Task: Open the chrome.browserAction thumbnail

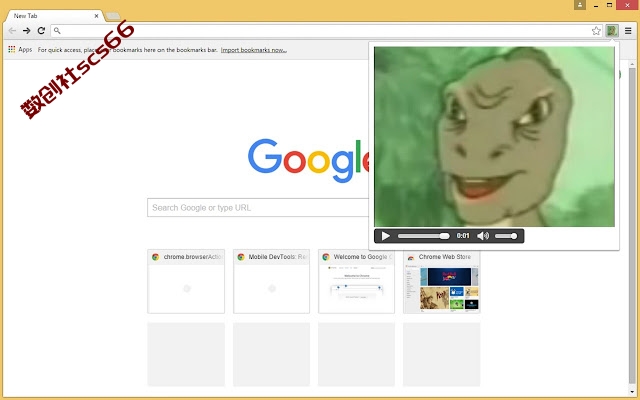Action: (186, 282)
